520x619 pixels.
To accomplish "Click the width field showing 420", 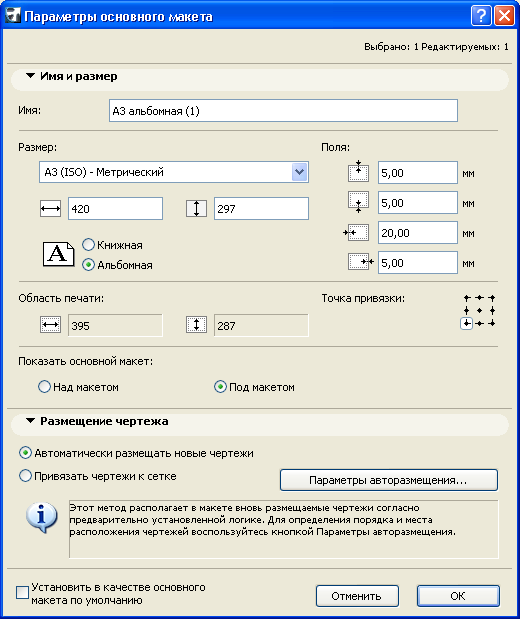I will pyautogui.click(x=115, y=208).
